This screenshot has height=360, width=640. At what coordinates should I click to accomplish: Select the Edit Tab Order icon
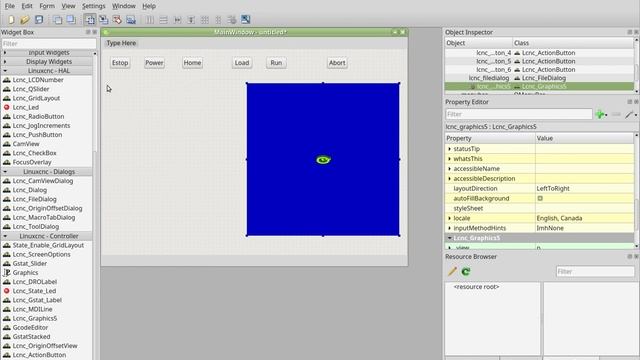tap(131, 20)
